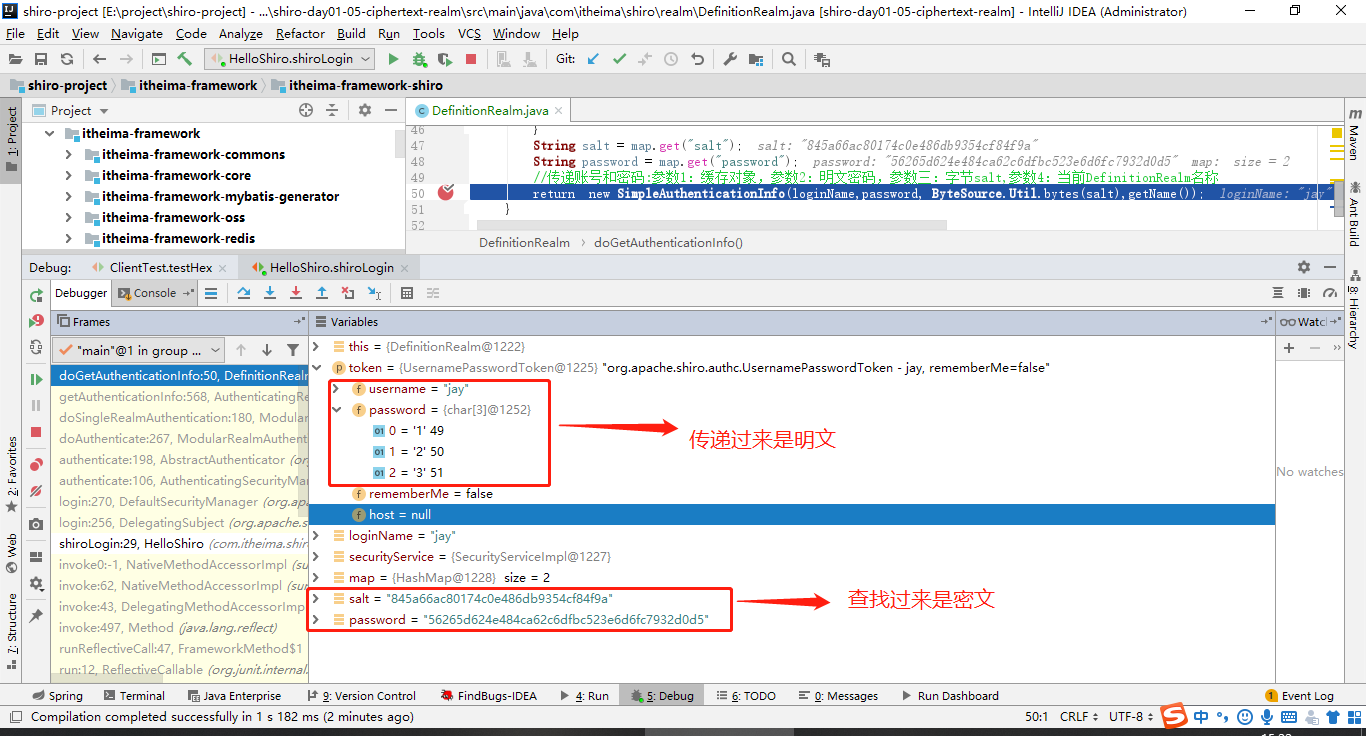Screen dimensions: 1366x736
Task: Stop the debug session red square
Action: pos(36,432)
